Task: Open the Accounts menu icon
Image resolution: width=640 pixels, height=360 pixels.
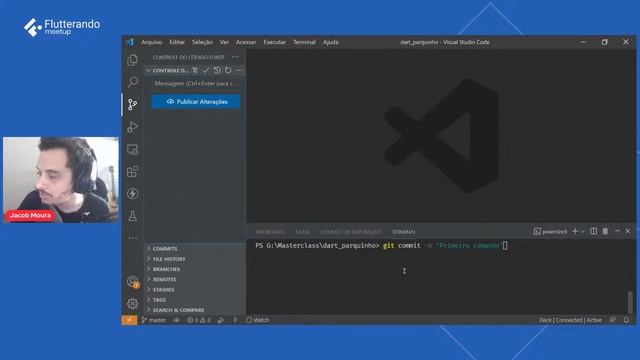Action: [x=132, y=282]
